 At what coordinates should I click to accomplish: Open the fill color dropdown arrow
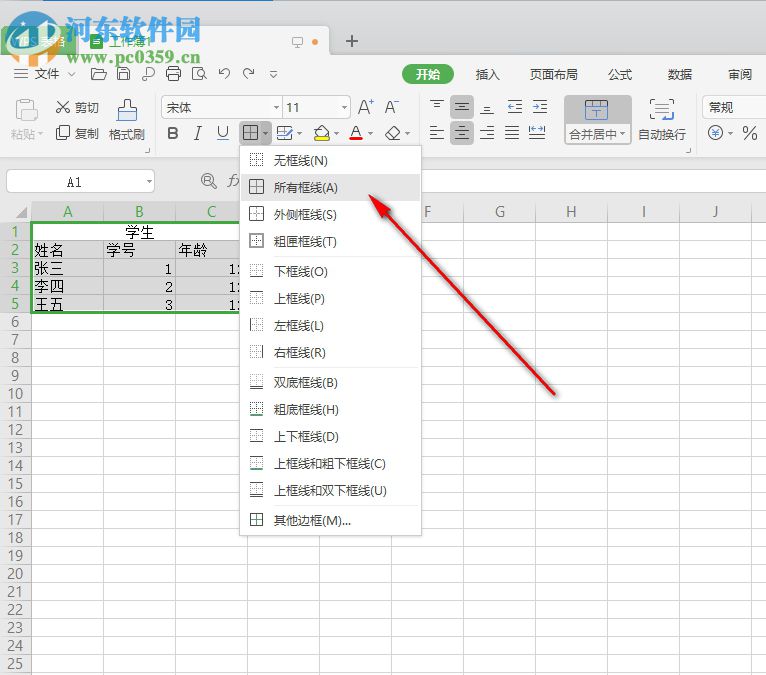[x=337, y=133]
